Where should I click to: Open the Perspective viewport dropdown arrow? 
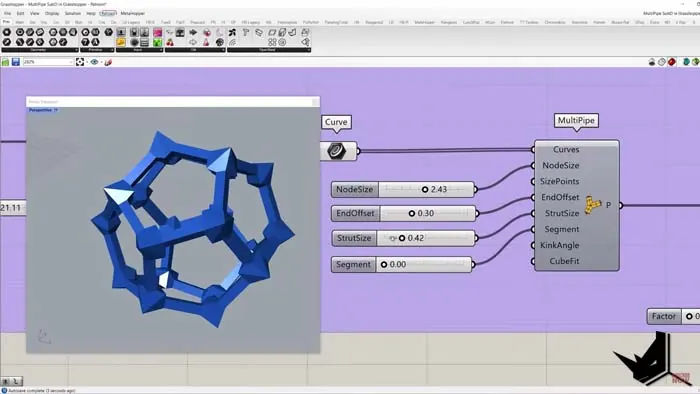click(56, 110)
